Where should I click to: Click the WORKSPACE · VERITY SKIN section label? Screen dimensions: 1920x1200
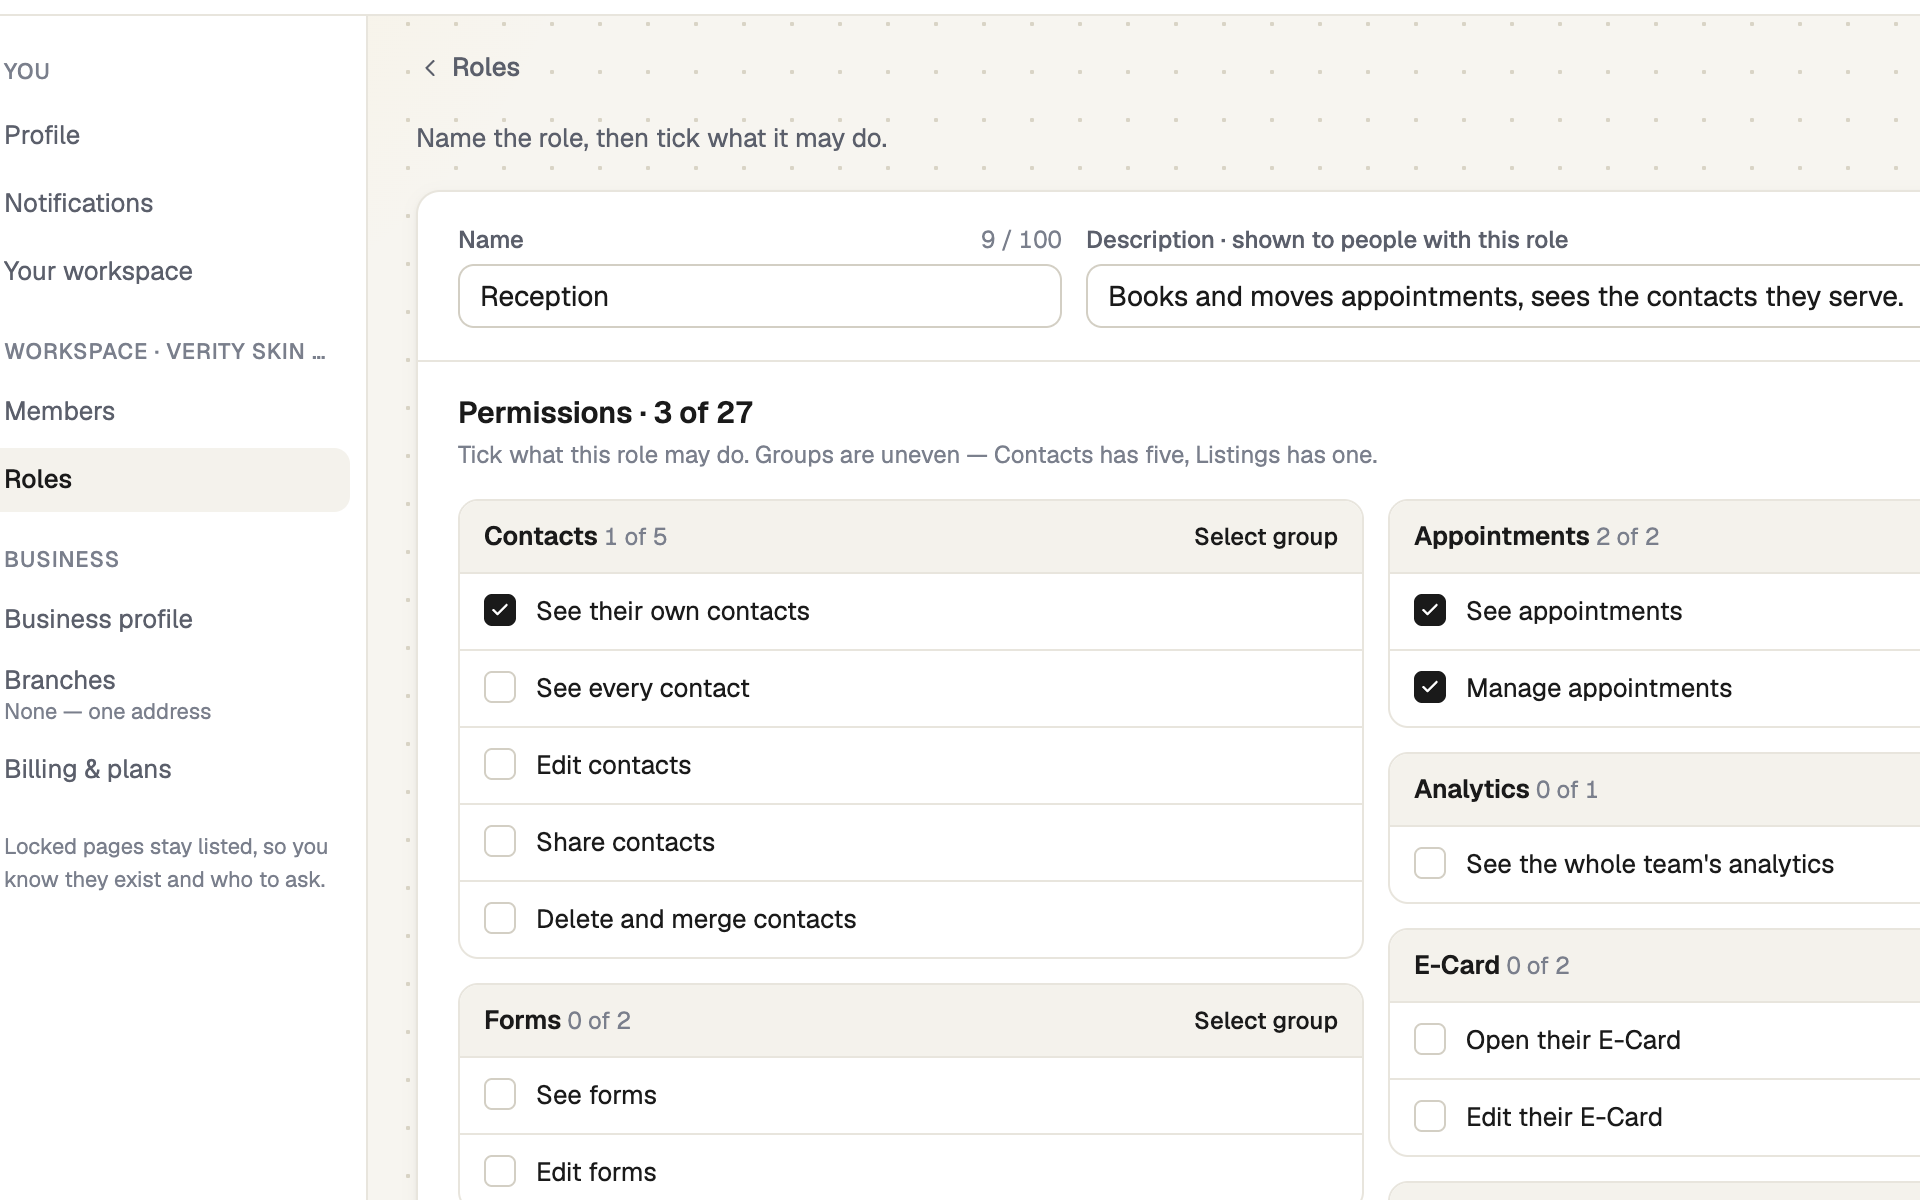tap(165, 352)
